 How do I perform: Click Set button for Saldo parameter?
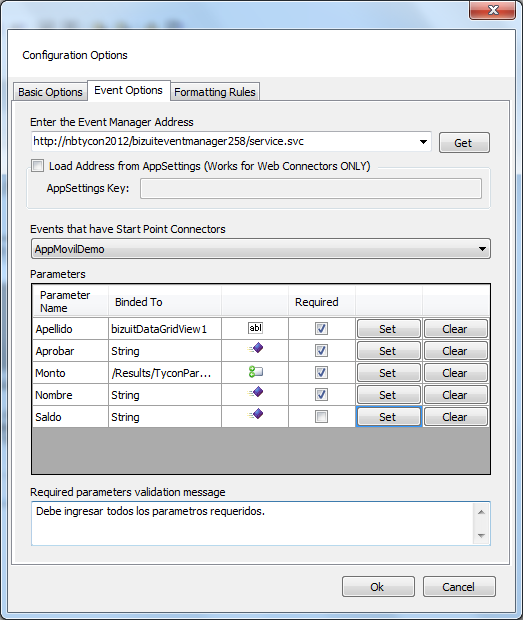click(x=389, y=417)
